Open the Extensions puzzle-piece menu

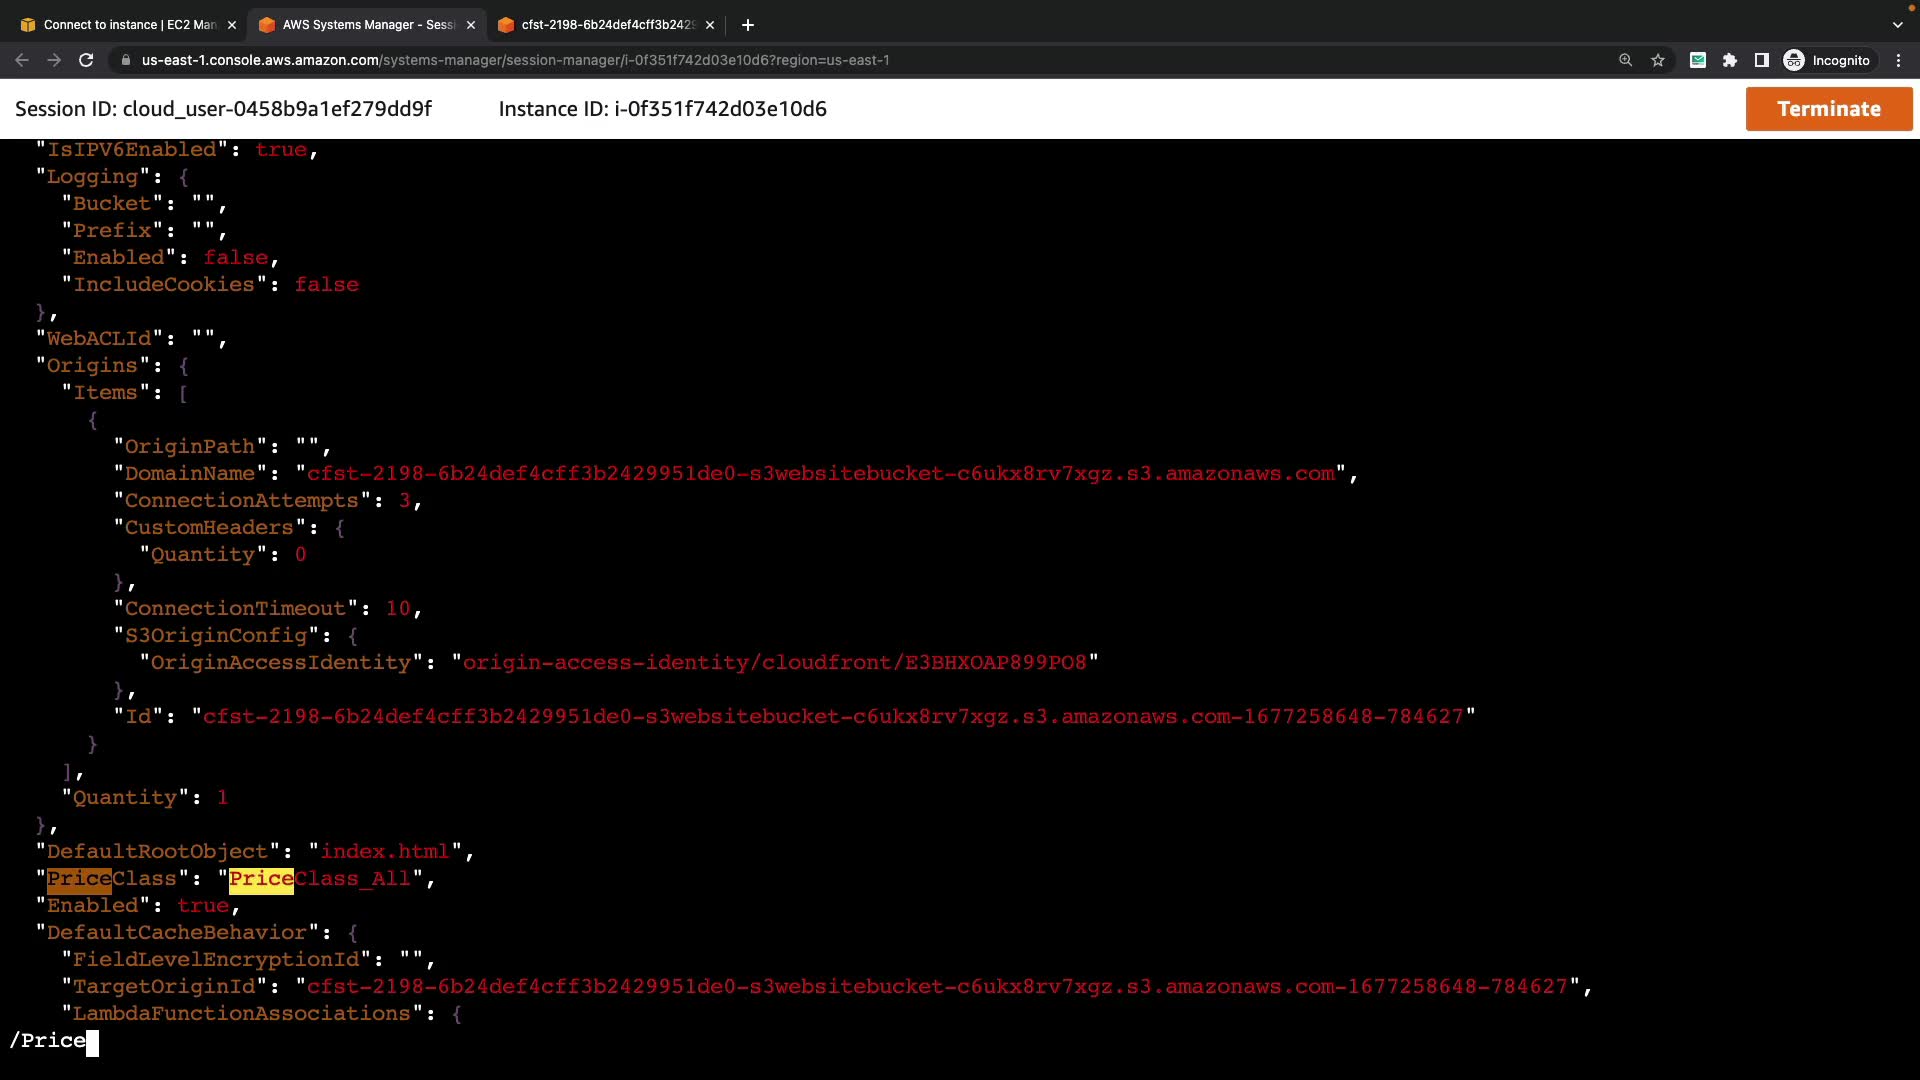(x=1730, y=60)
